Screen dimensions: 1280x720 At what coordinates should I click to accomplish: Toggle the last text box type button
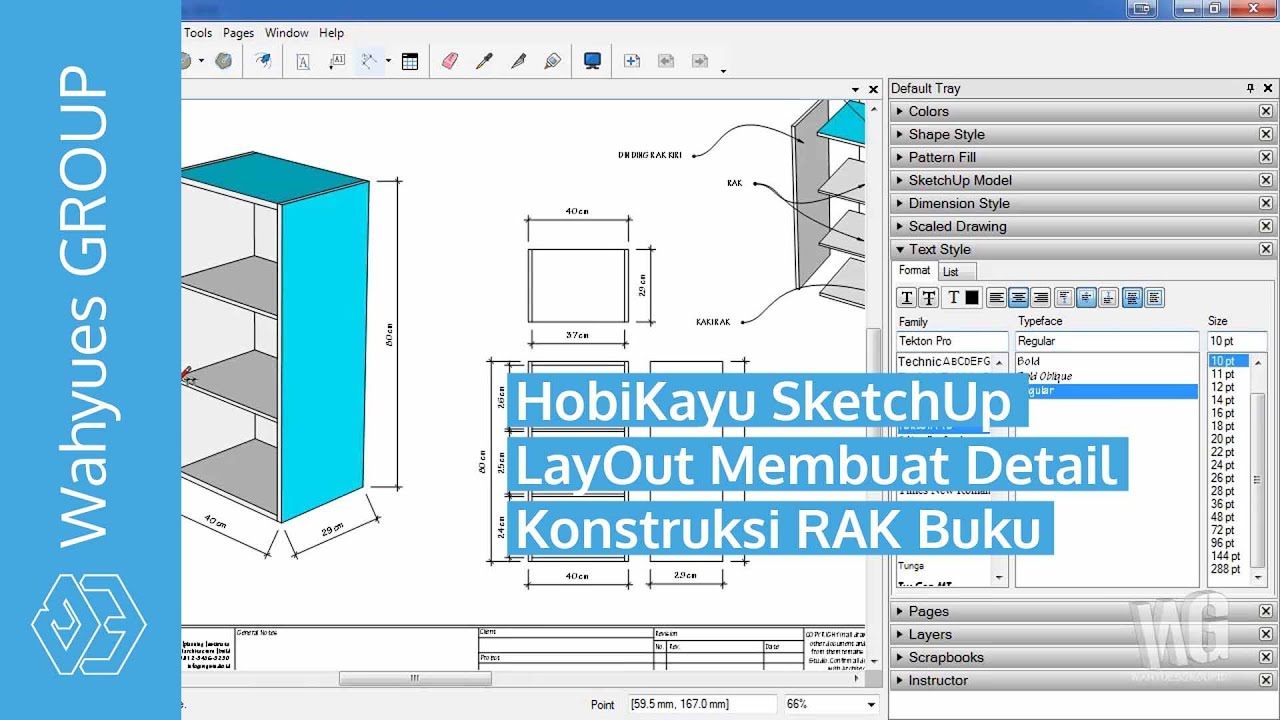click(1154, 297)
